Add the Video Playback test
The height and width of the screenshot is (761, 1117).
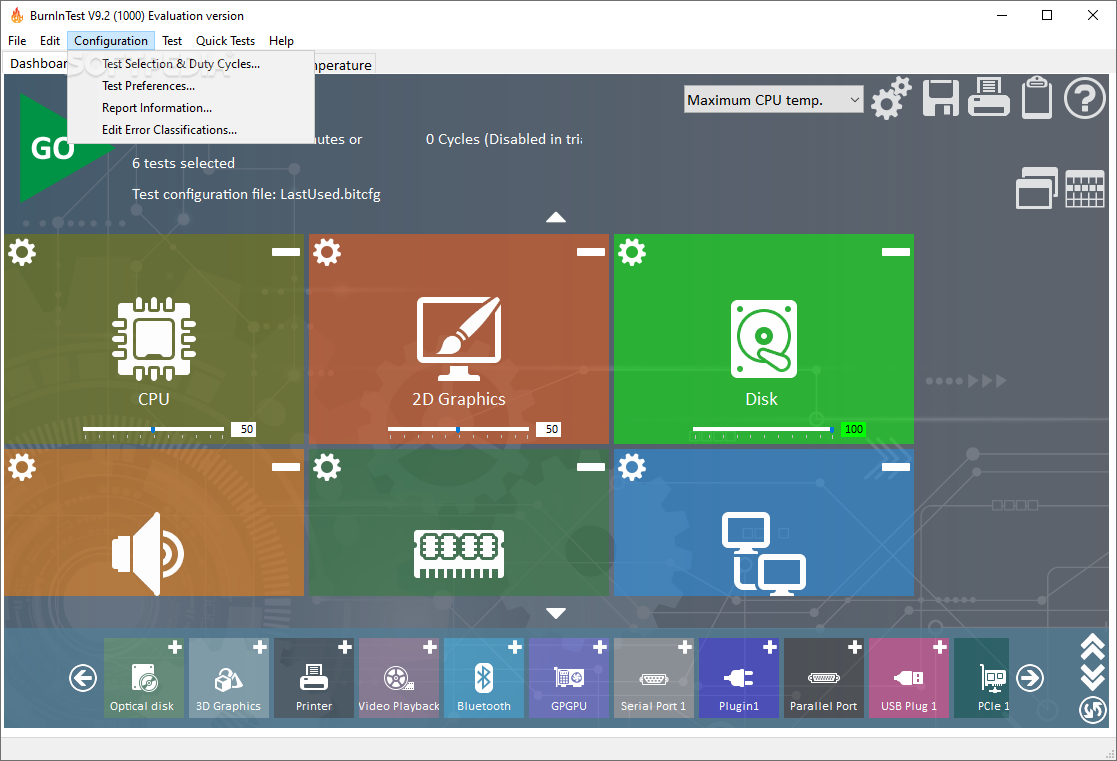coord(430,647)
